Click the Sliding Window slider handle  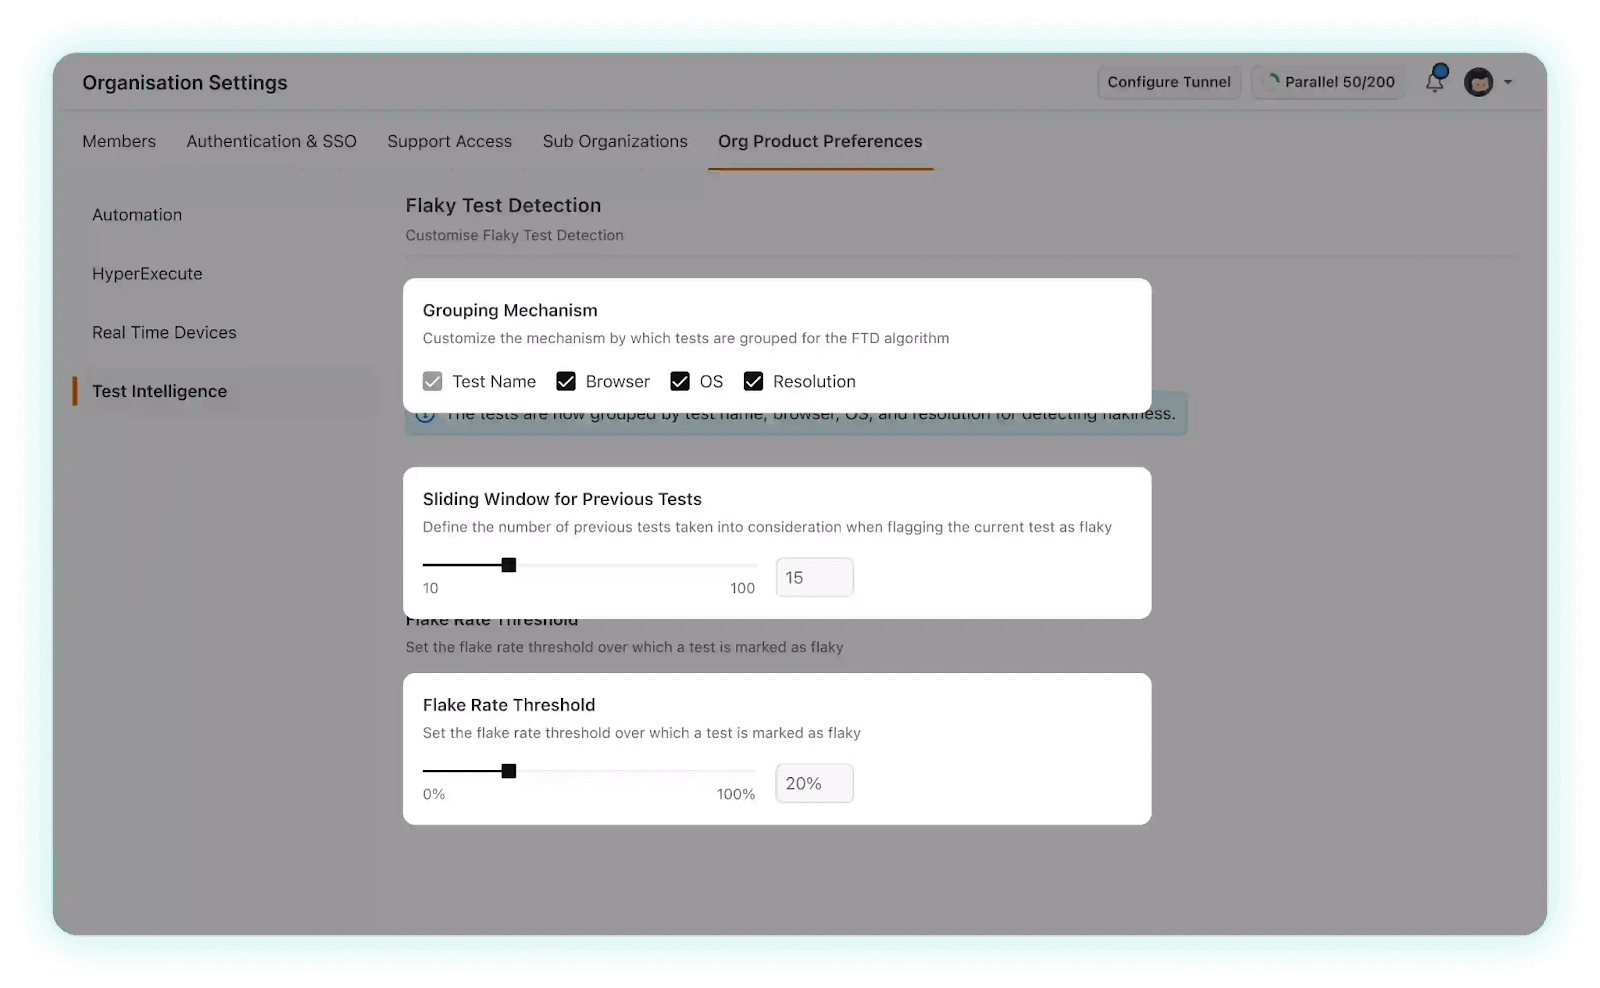pos(509,565)
